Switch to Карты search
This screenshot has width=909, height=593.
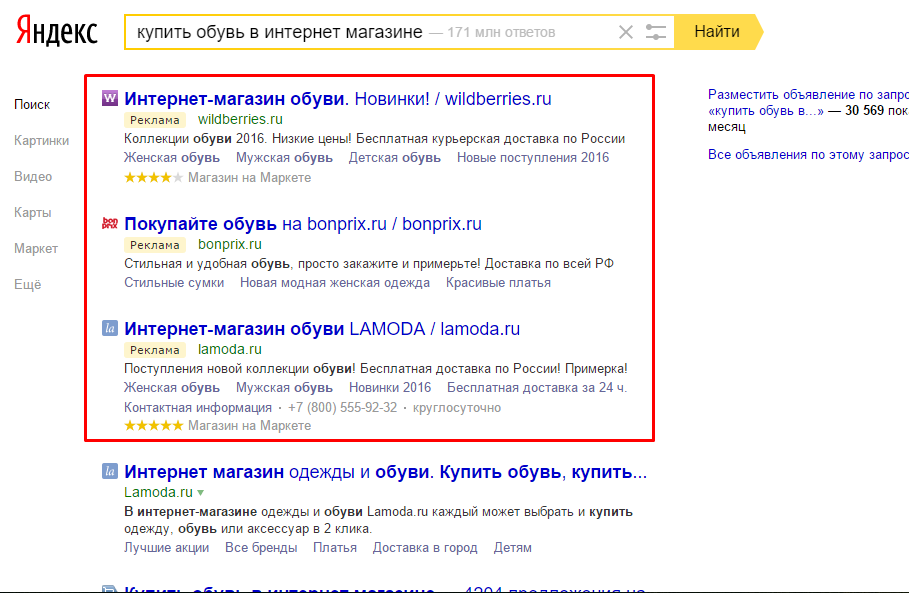click(x=32, y=213)
